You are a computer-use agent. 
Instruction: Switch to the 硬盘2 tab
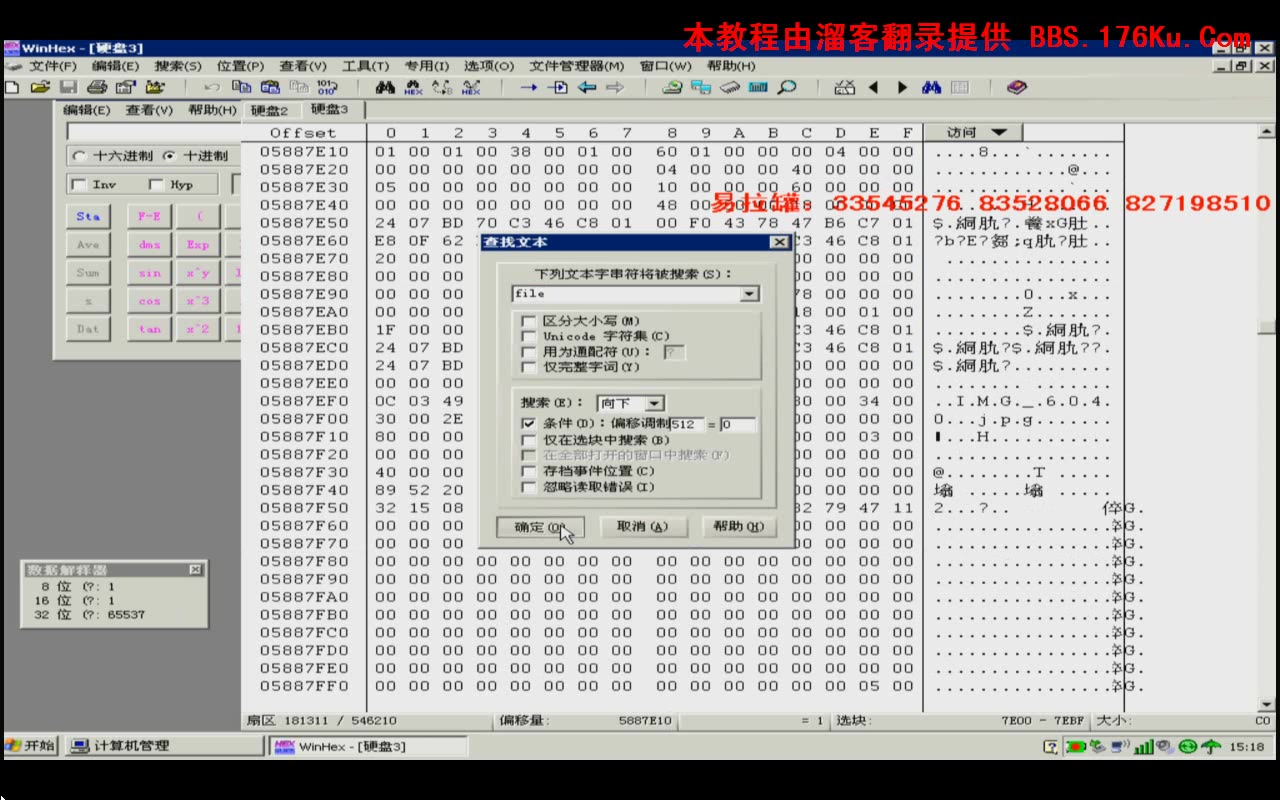tap(269, 110)
